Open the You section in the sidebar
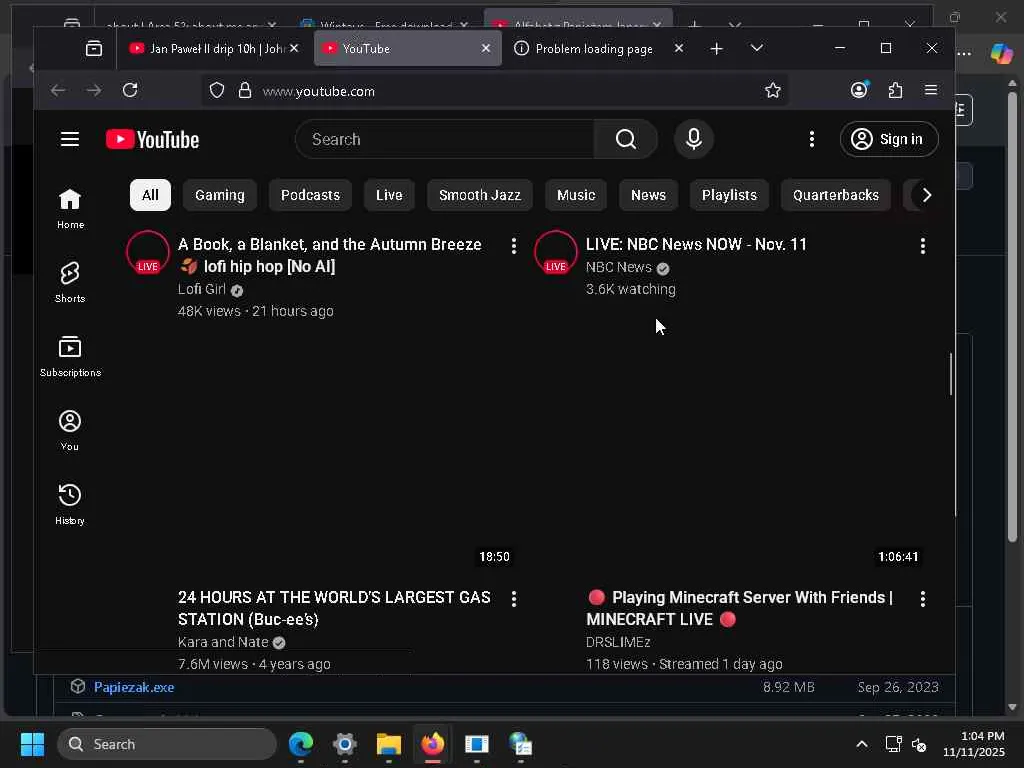The image size is (1024, 768). pyautogui.click(x=70, y=430)
